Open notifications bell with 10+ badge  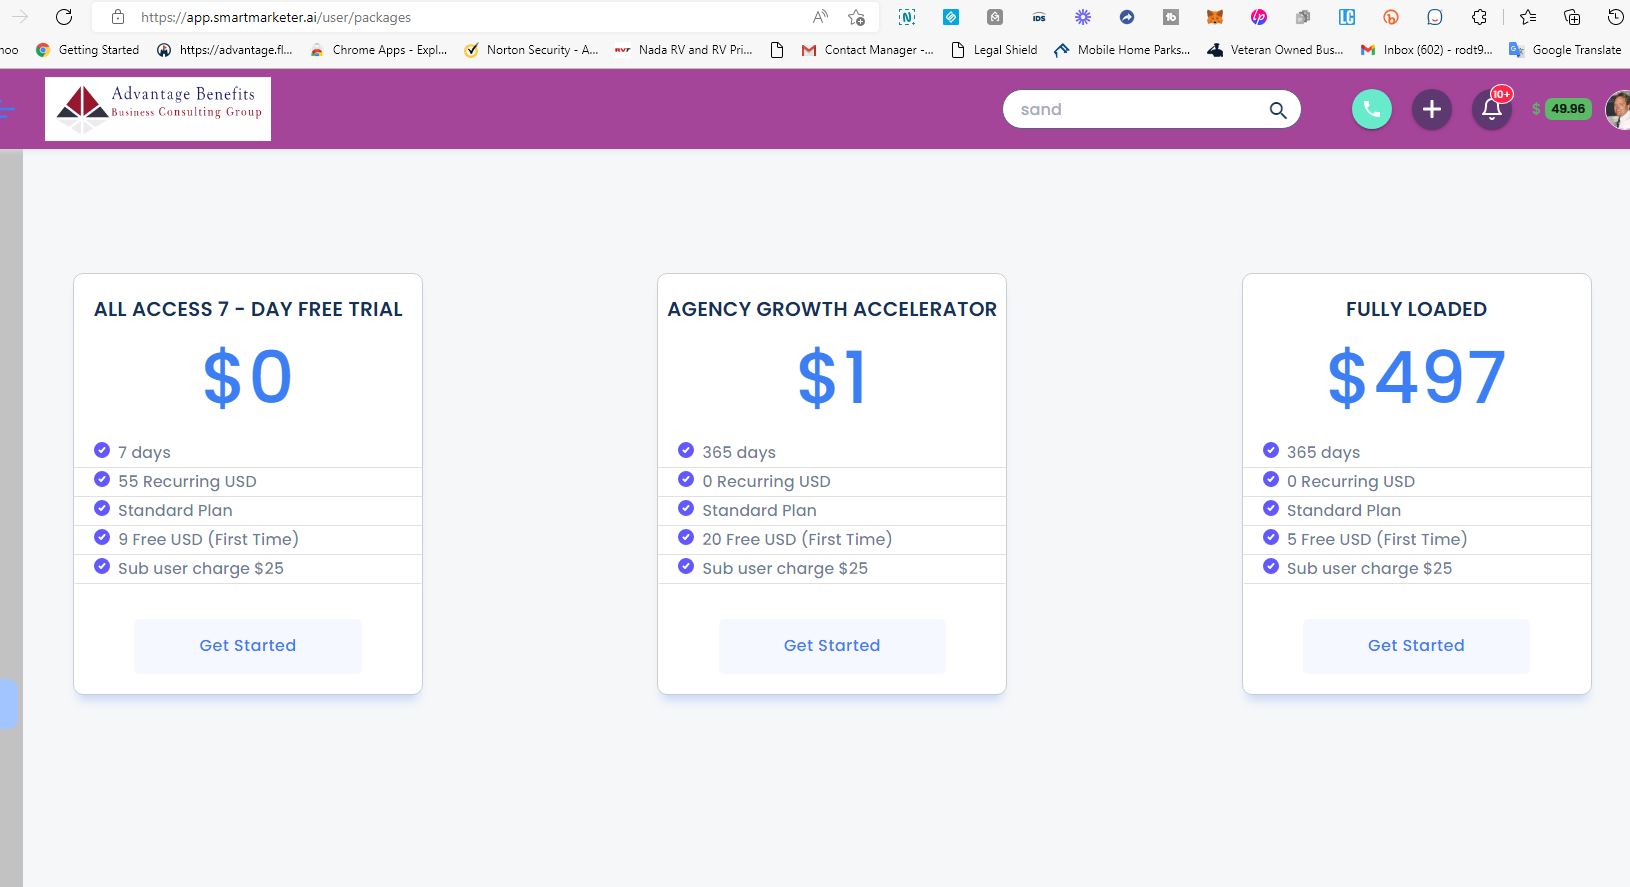pos(1491,110)
